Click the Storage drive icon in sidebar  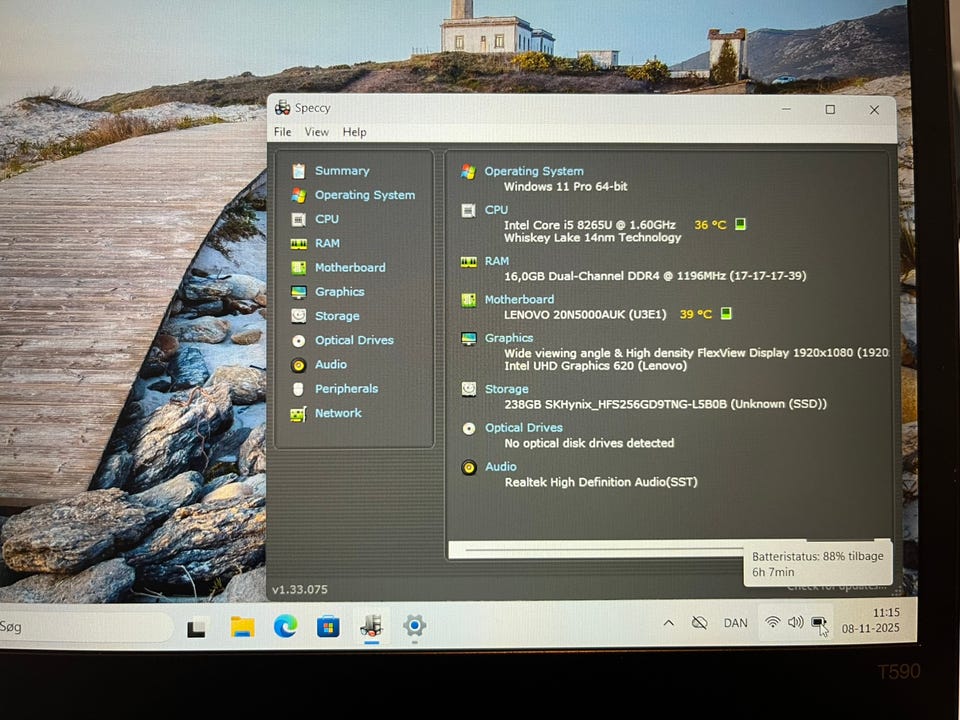(x=298, y=316)
